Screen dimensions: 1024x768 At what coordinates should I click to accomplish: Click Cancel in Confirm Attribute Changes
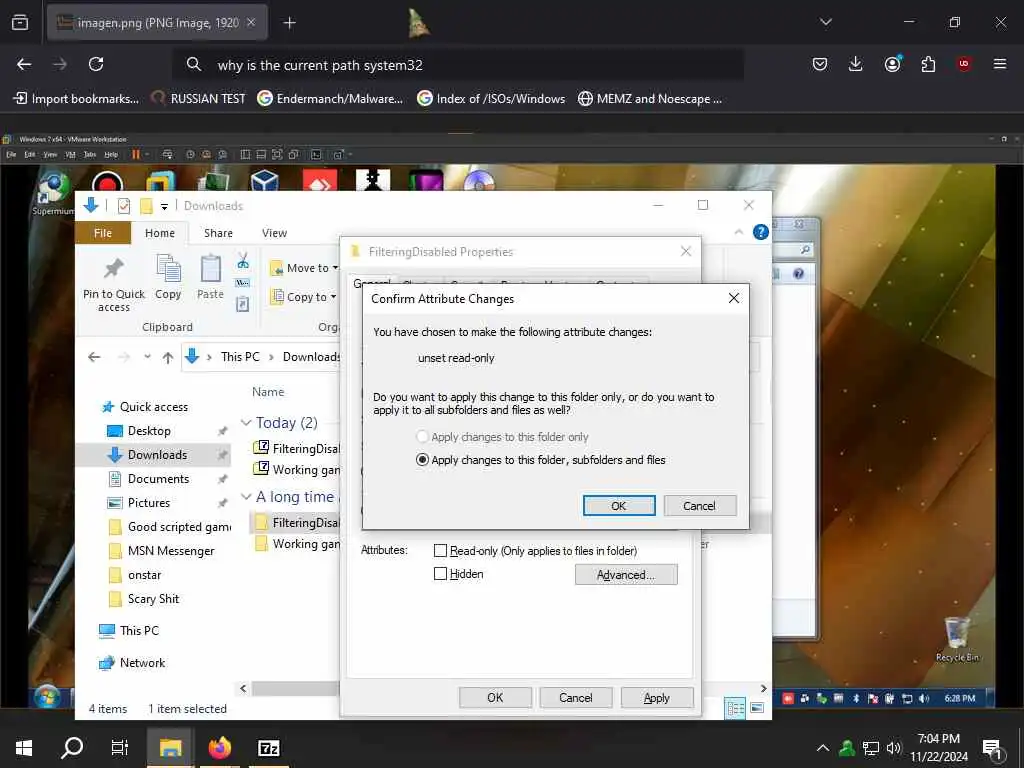tap(699, 505)
